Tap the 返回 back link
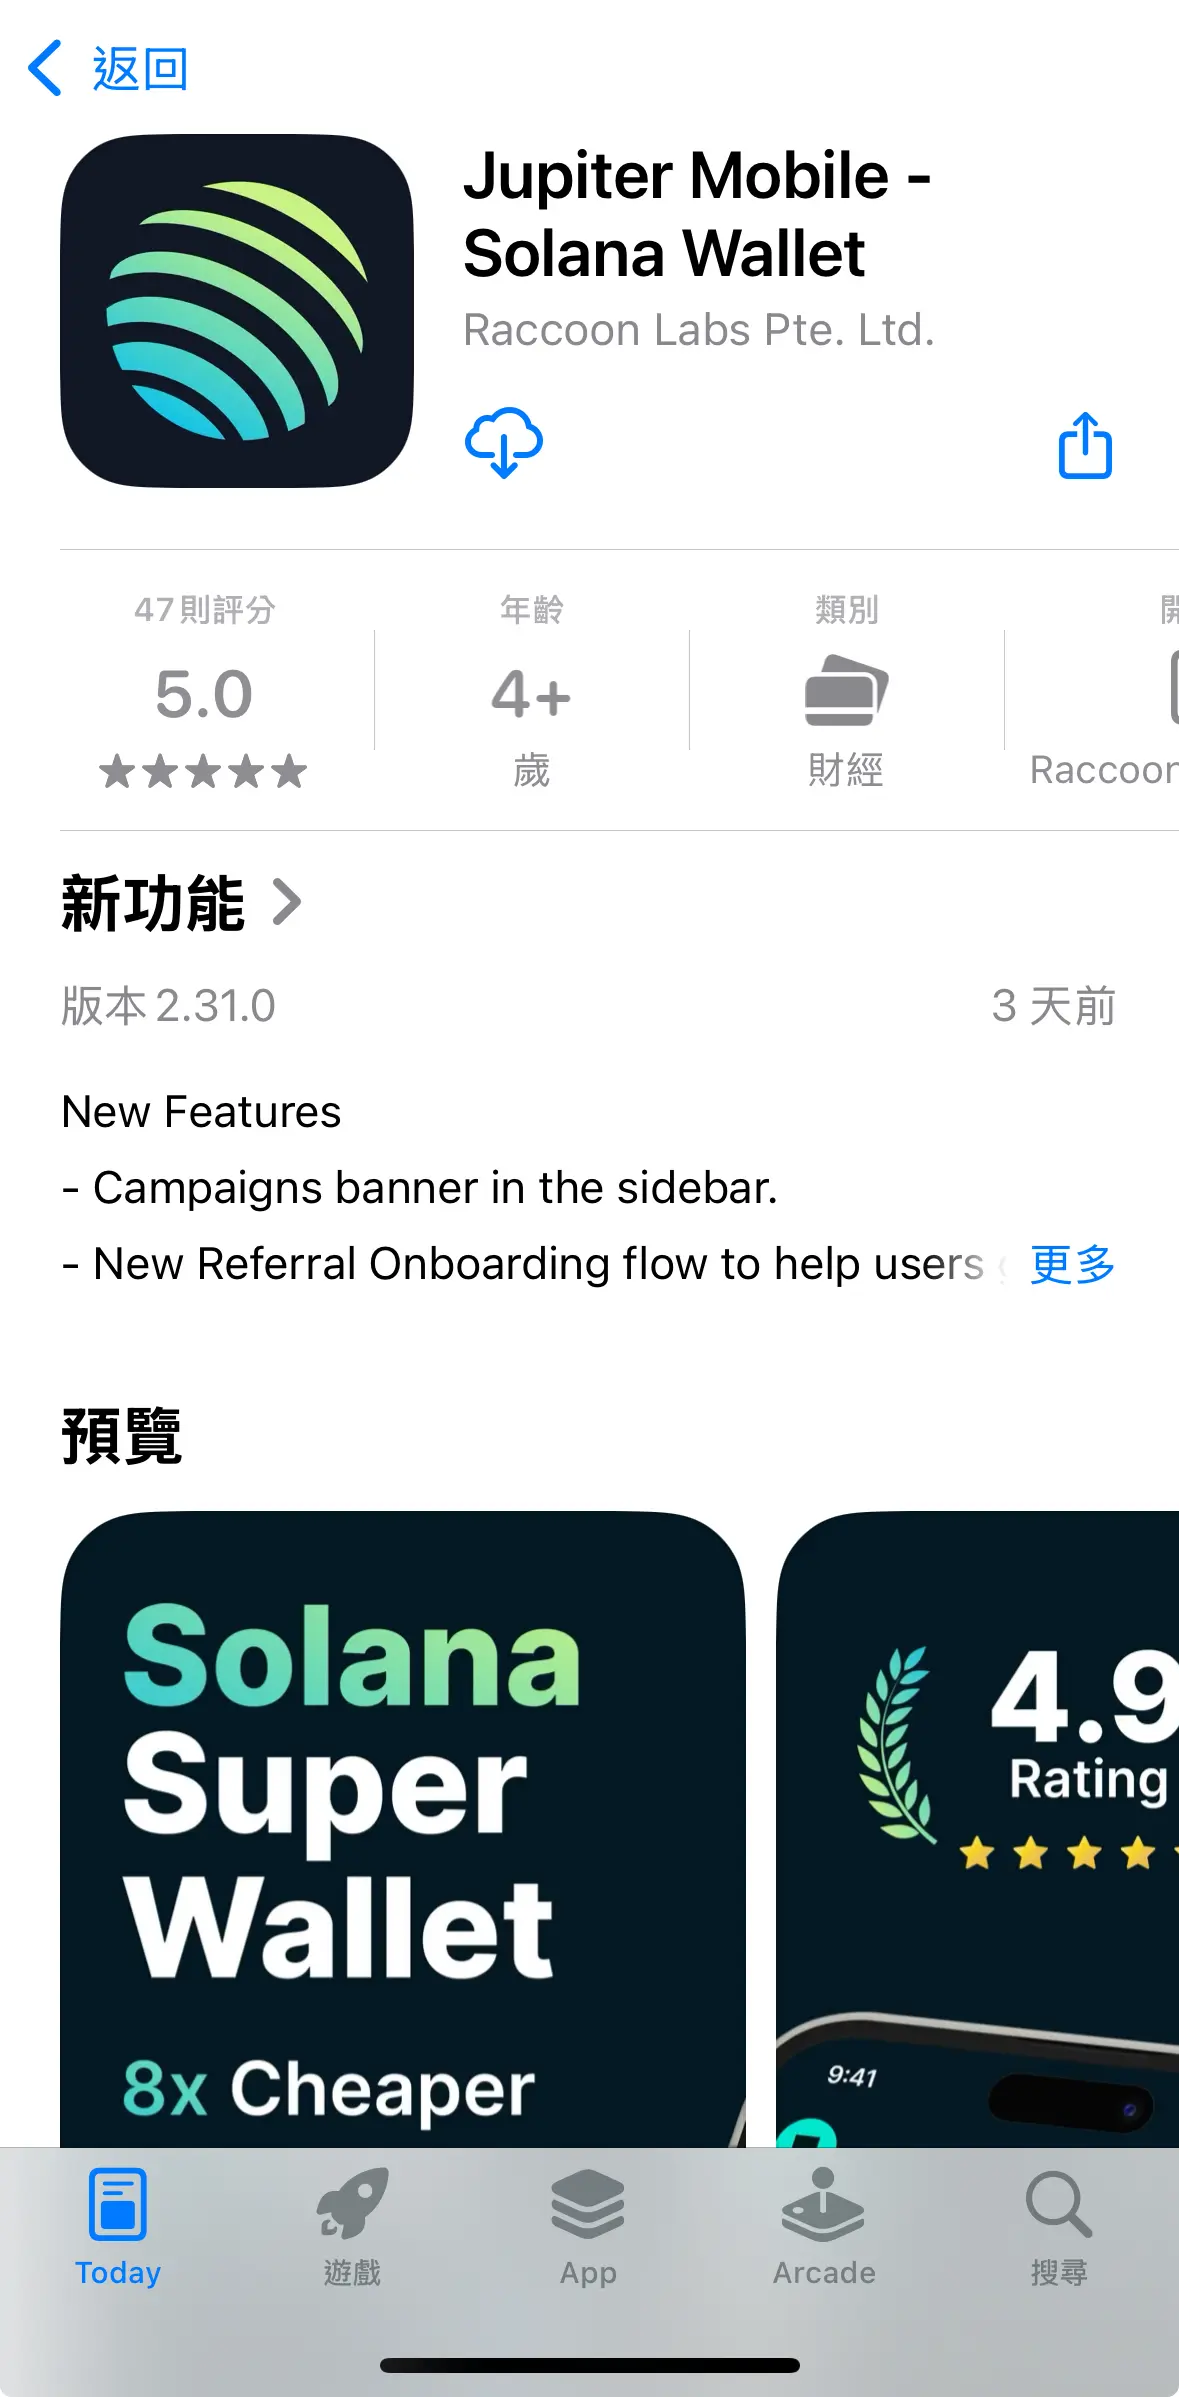 tap(141, 68)
